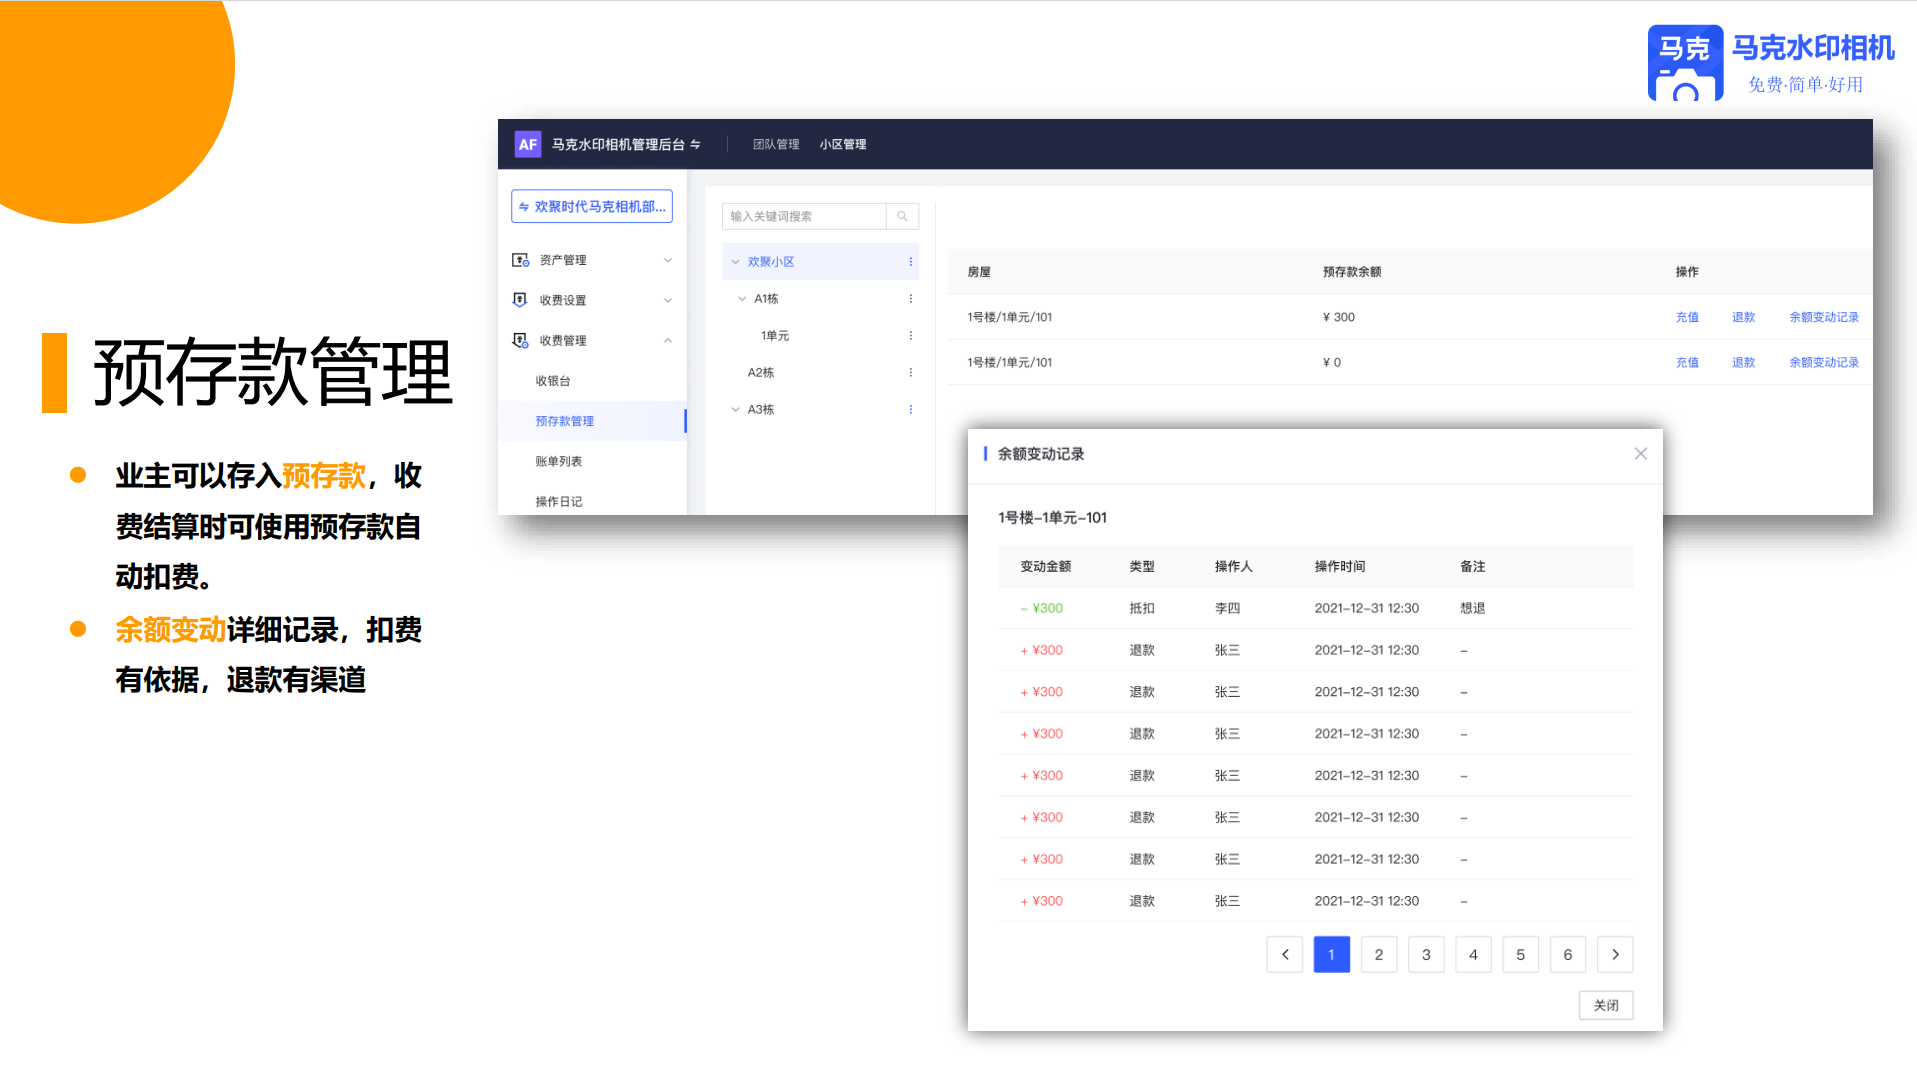Click the 房屋 column header

[x=979, y=272]
